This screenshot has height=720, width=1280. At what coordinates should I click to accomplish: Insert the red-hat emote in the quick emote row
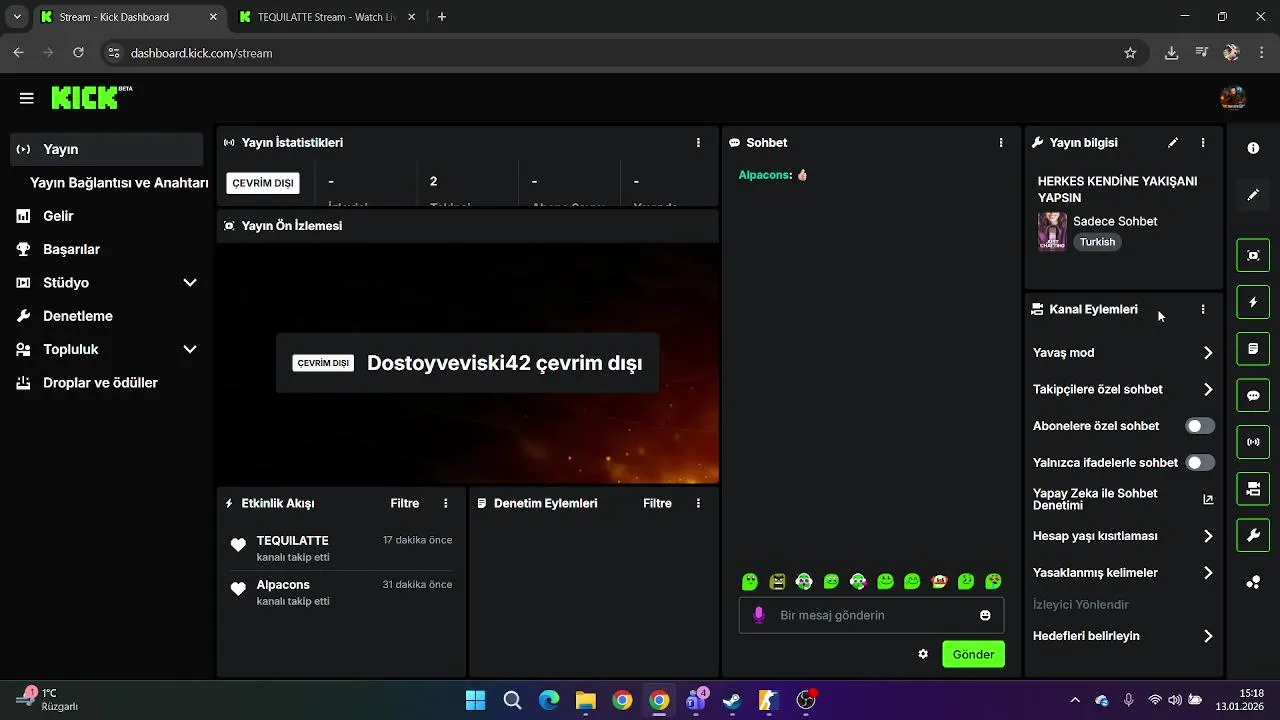click(x=939, y=581)
